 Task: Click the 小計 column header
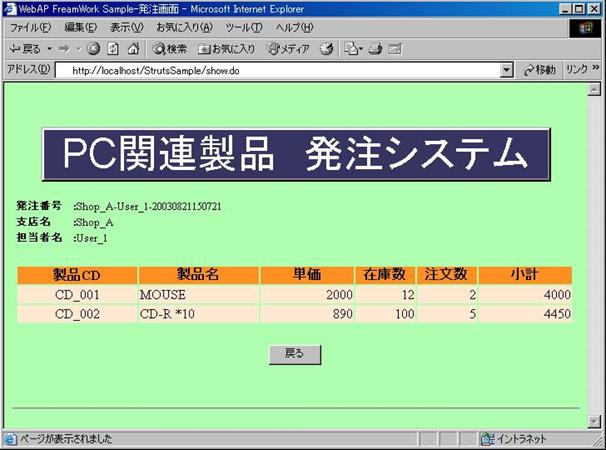pyautogui.click(x=525, y=275)
